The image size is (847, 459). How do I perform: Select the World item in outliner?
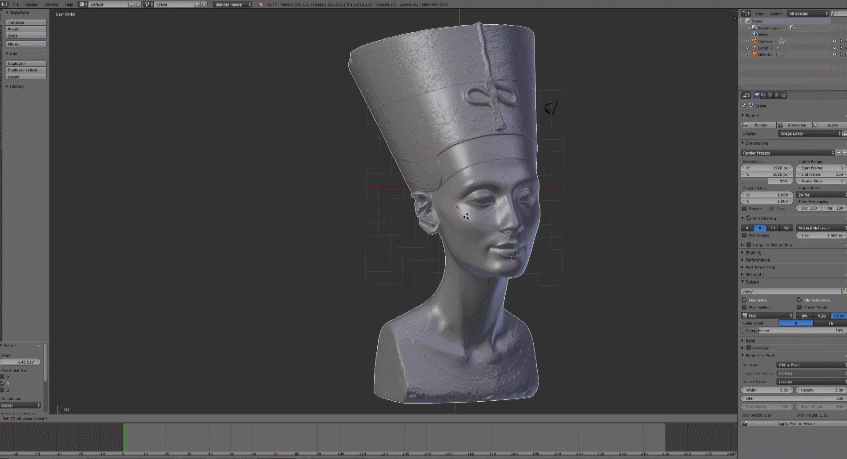point(763,35)
